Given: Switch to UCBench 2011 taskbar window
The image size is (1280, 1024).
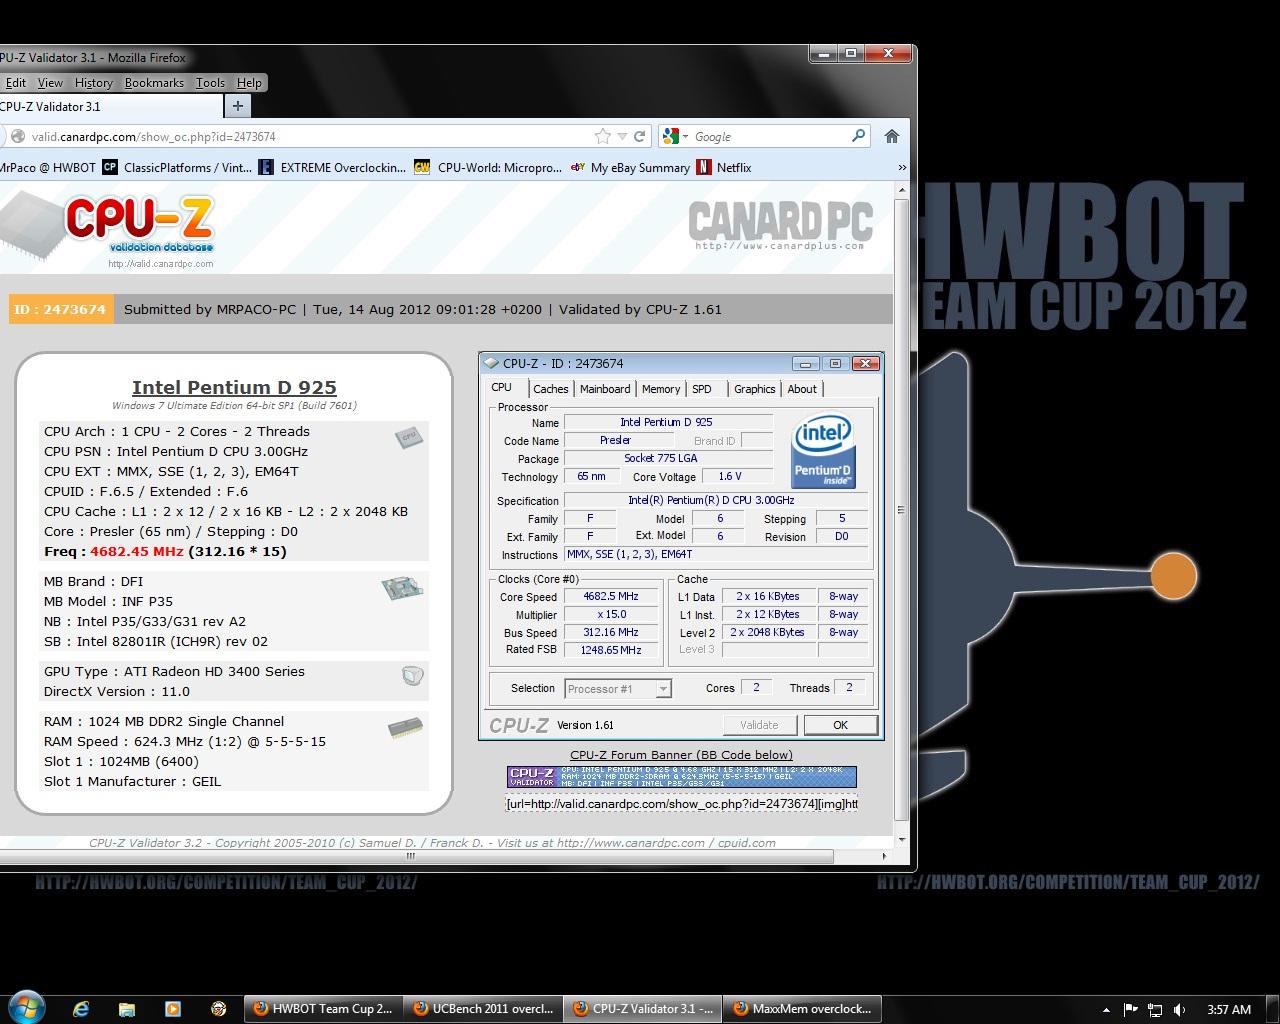Looking at the screenshot, I should click(484, 1009).
